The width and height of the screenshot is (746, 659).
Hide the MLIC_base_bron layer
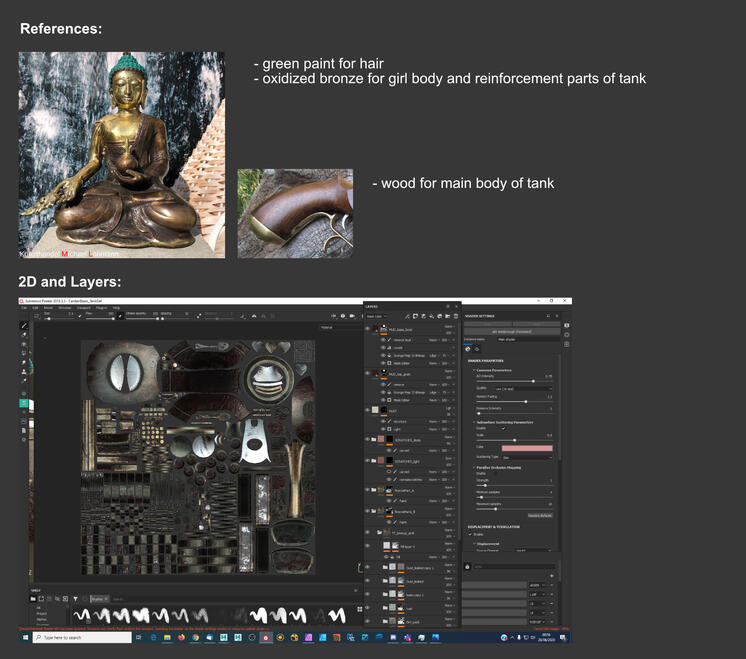point(368,328)
